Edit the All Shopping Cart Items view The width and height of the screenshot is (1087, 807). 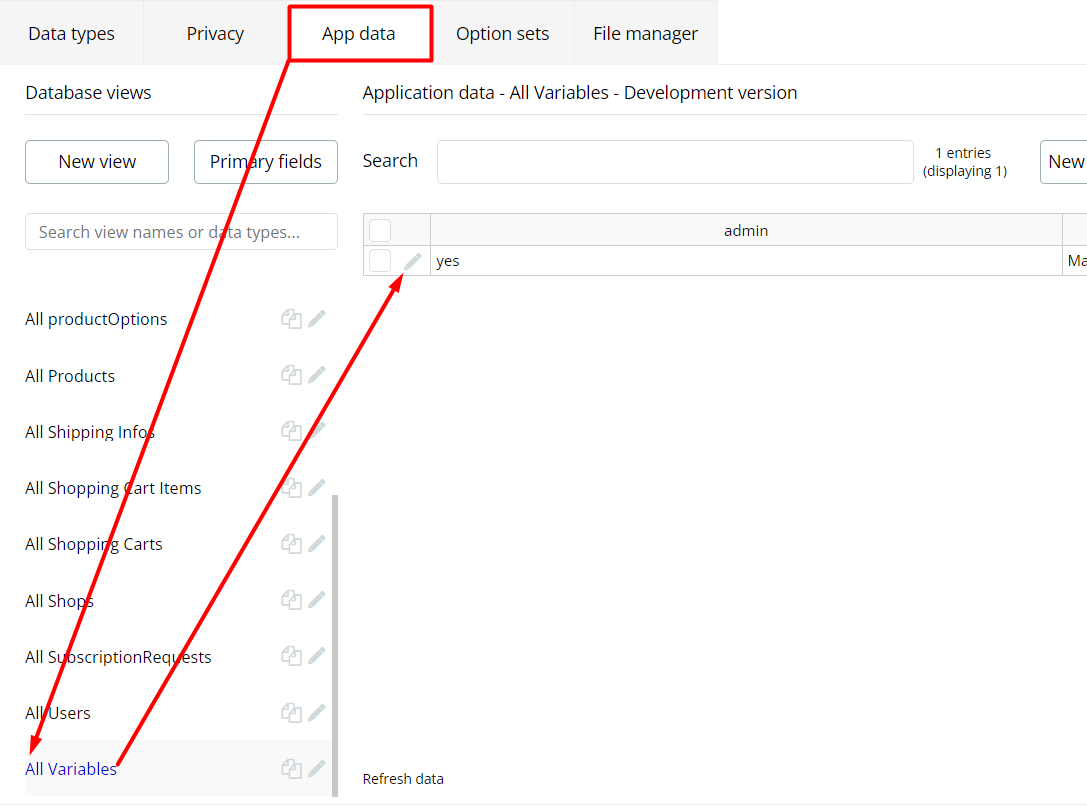(317, 487)
